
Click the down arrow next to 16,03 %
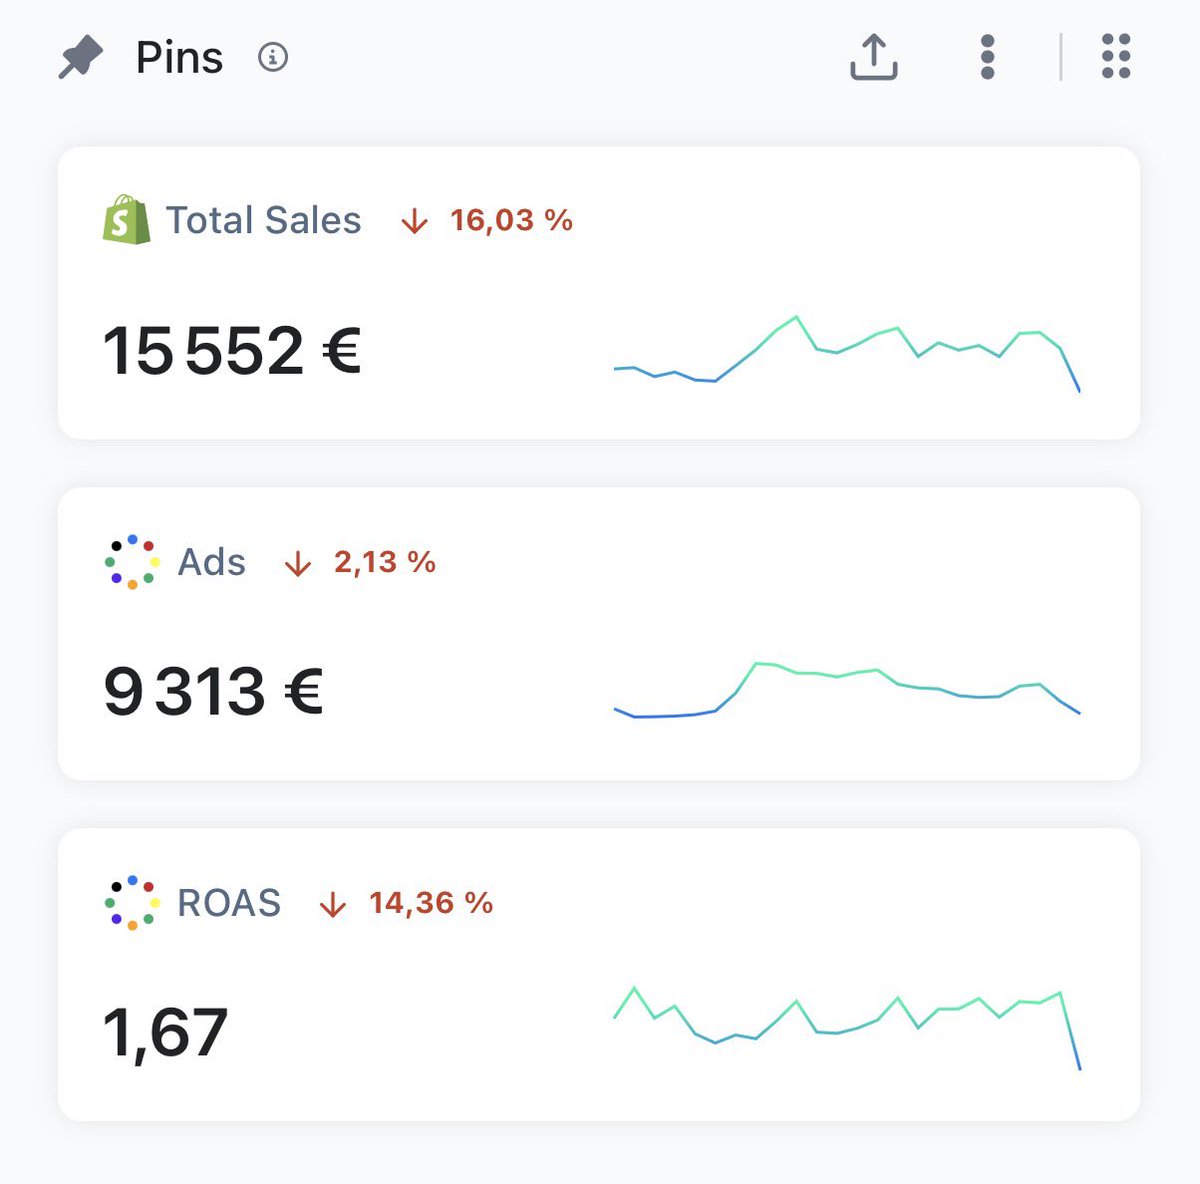(x=415, y=221)
